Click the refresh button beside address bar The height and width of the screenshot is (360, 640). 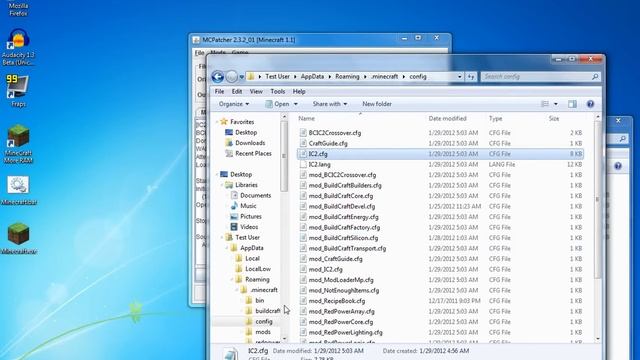click(471, 77)
